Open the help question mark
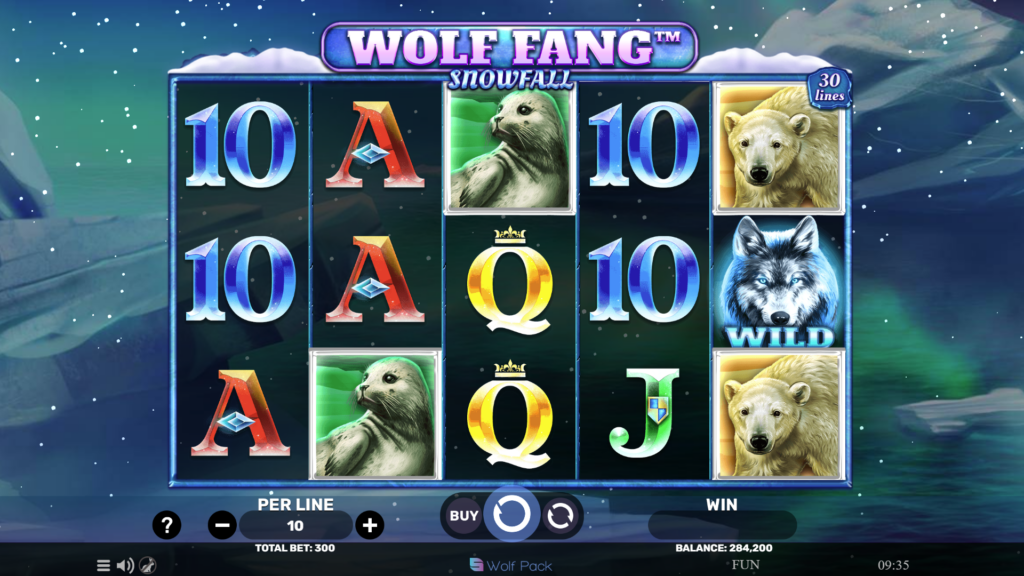 (167, 525)
